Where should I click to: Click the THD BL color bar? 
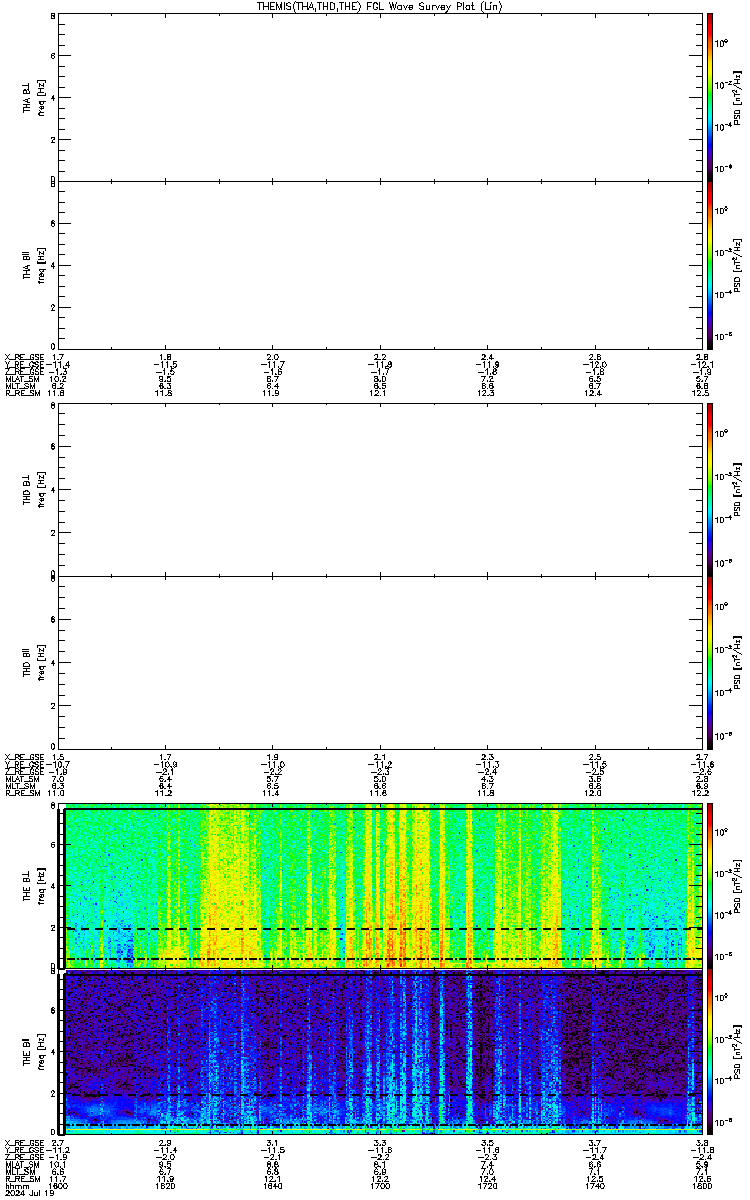pyautogui.click(x=710, y=490)
